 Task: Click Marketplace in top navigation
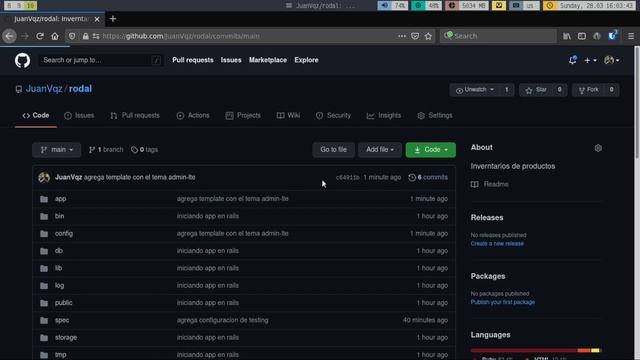tap(268, 60)
